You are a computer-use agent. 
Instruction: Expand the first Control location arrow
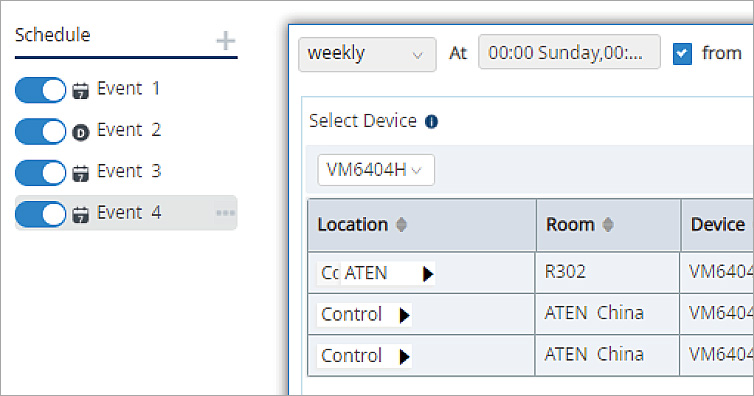pyautogui.click(x=404, y=315)
